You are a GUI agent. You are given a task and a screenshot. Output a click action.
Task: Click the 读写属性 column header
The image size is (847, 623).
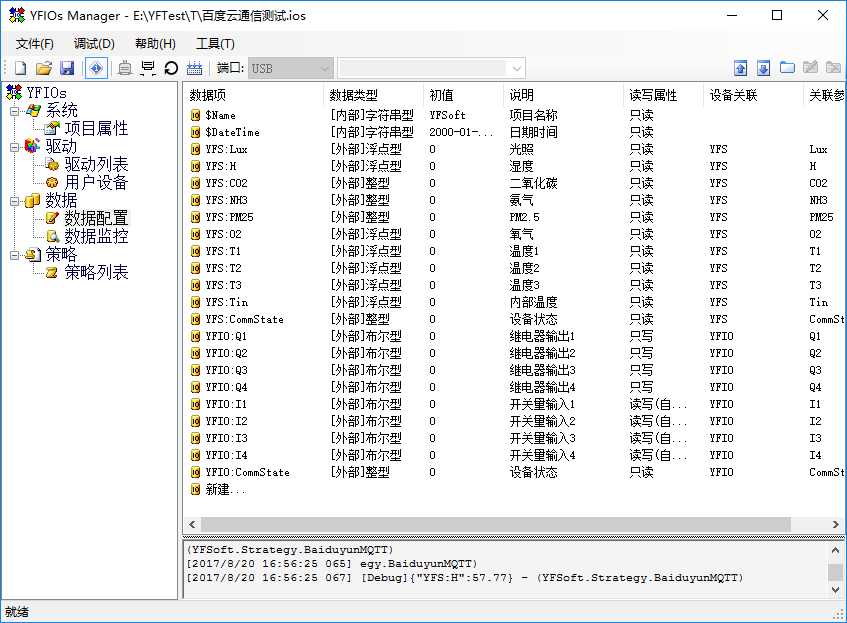click(653, 96)
